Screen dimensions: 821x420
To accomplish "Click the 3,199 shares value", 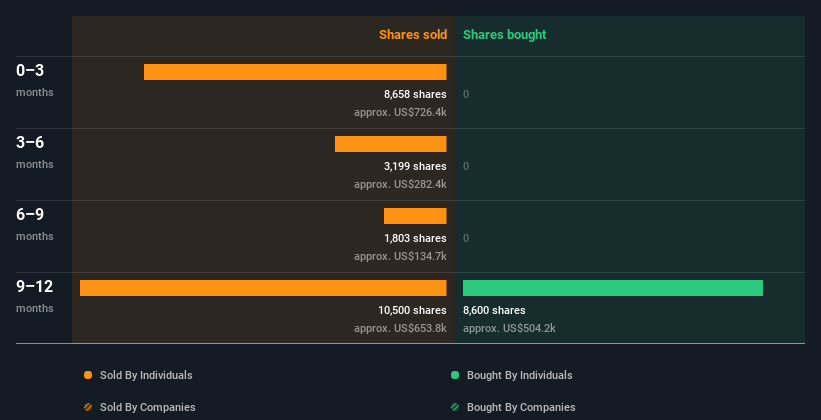I will click(x=415, y=166).
